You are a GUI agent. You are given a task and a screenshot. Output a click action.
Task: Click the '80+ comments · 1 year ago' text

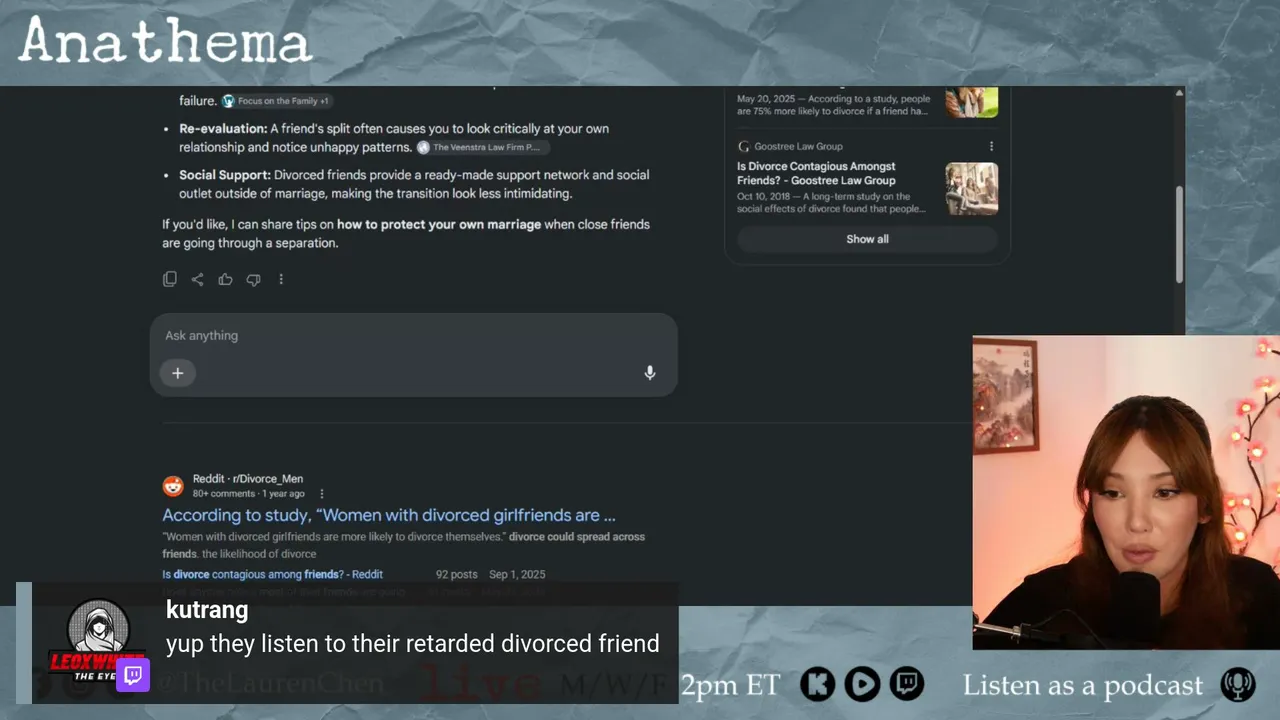(x=249, y=494)
